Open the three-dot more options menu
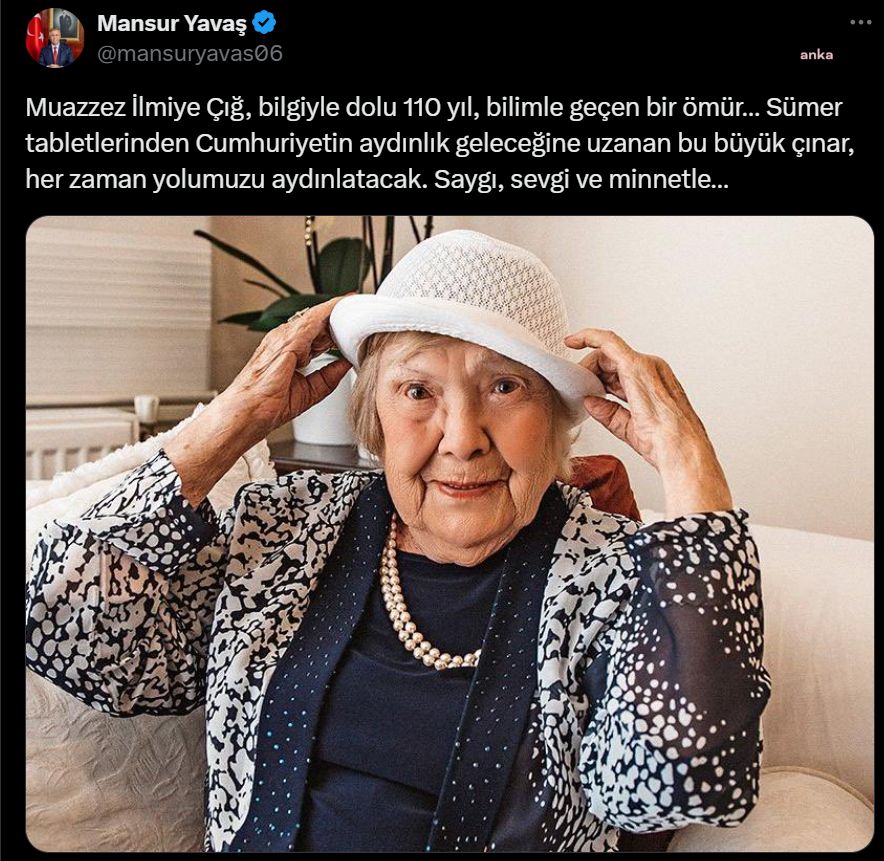Screen dimensions: 884x861 tap(861, 22)
